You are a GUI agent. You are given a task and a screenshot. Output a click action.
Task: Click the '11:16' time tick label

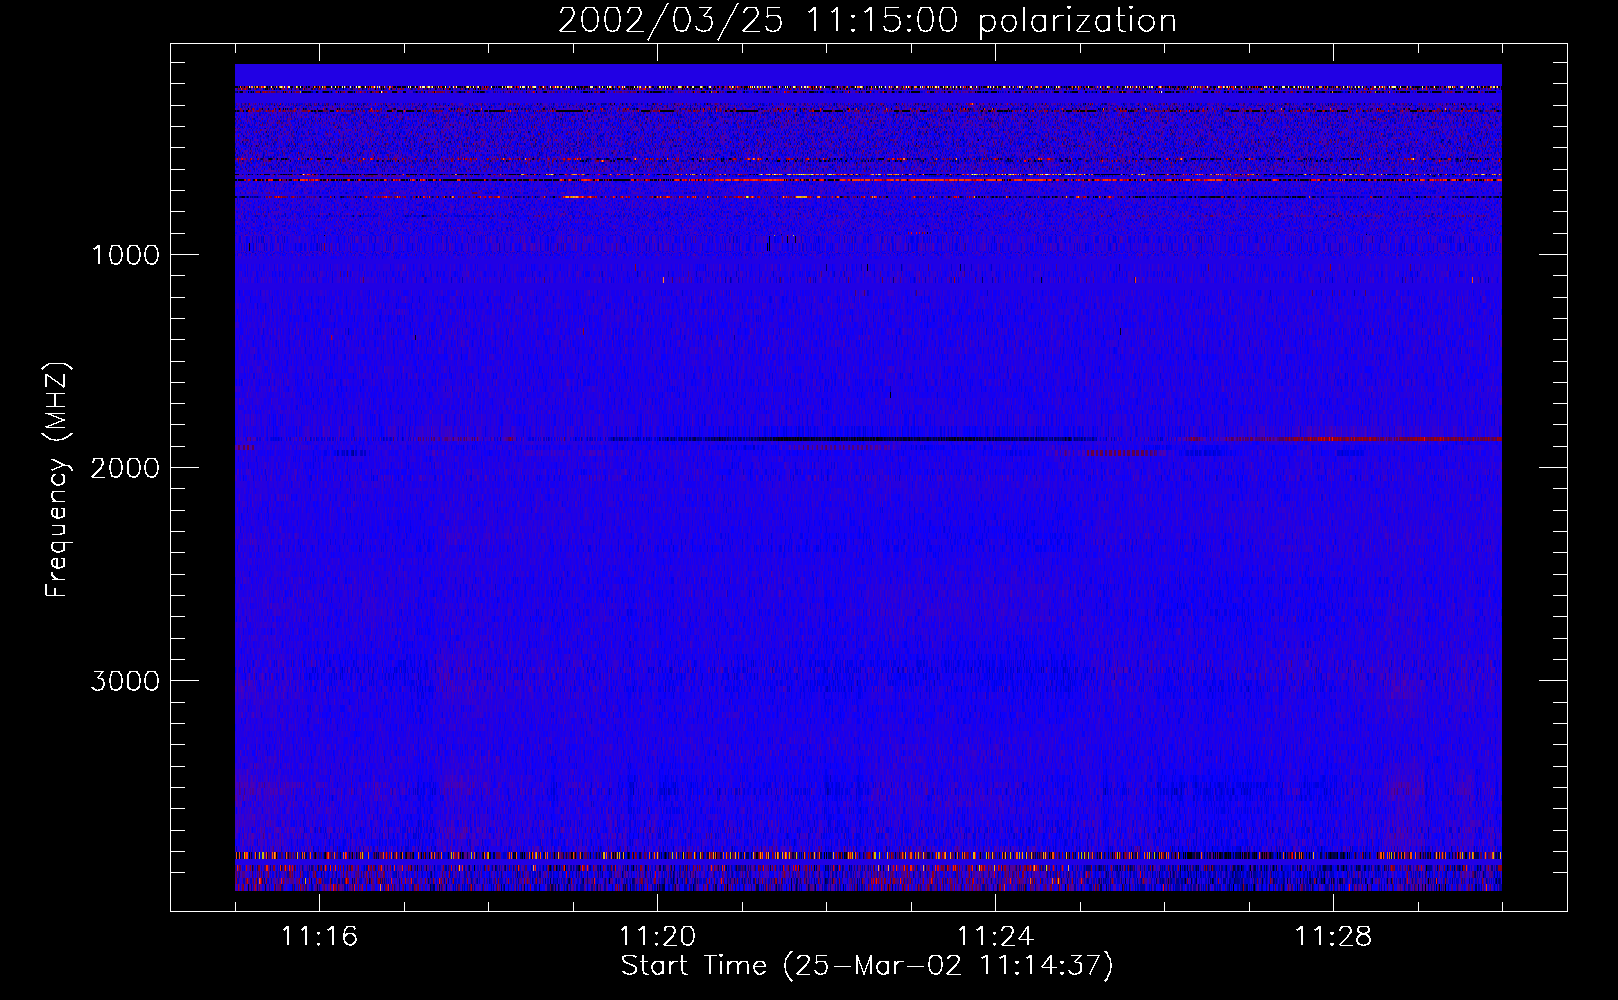(x=319, y=936)
